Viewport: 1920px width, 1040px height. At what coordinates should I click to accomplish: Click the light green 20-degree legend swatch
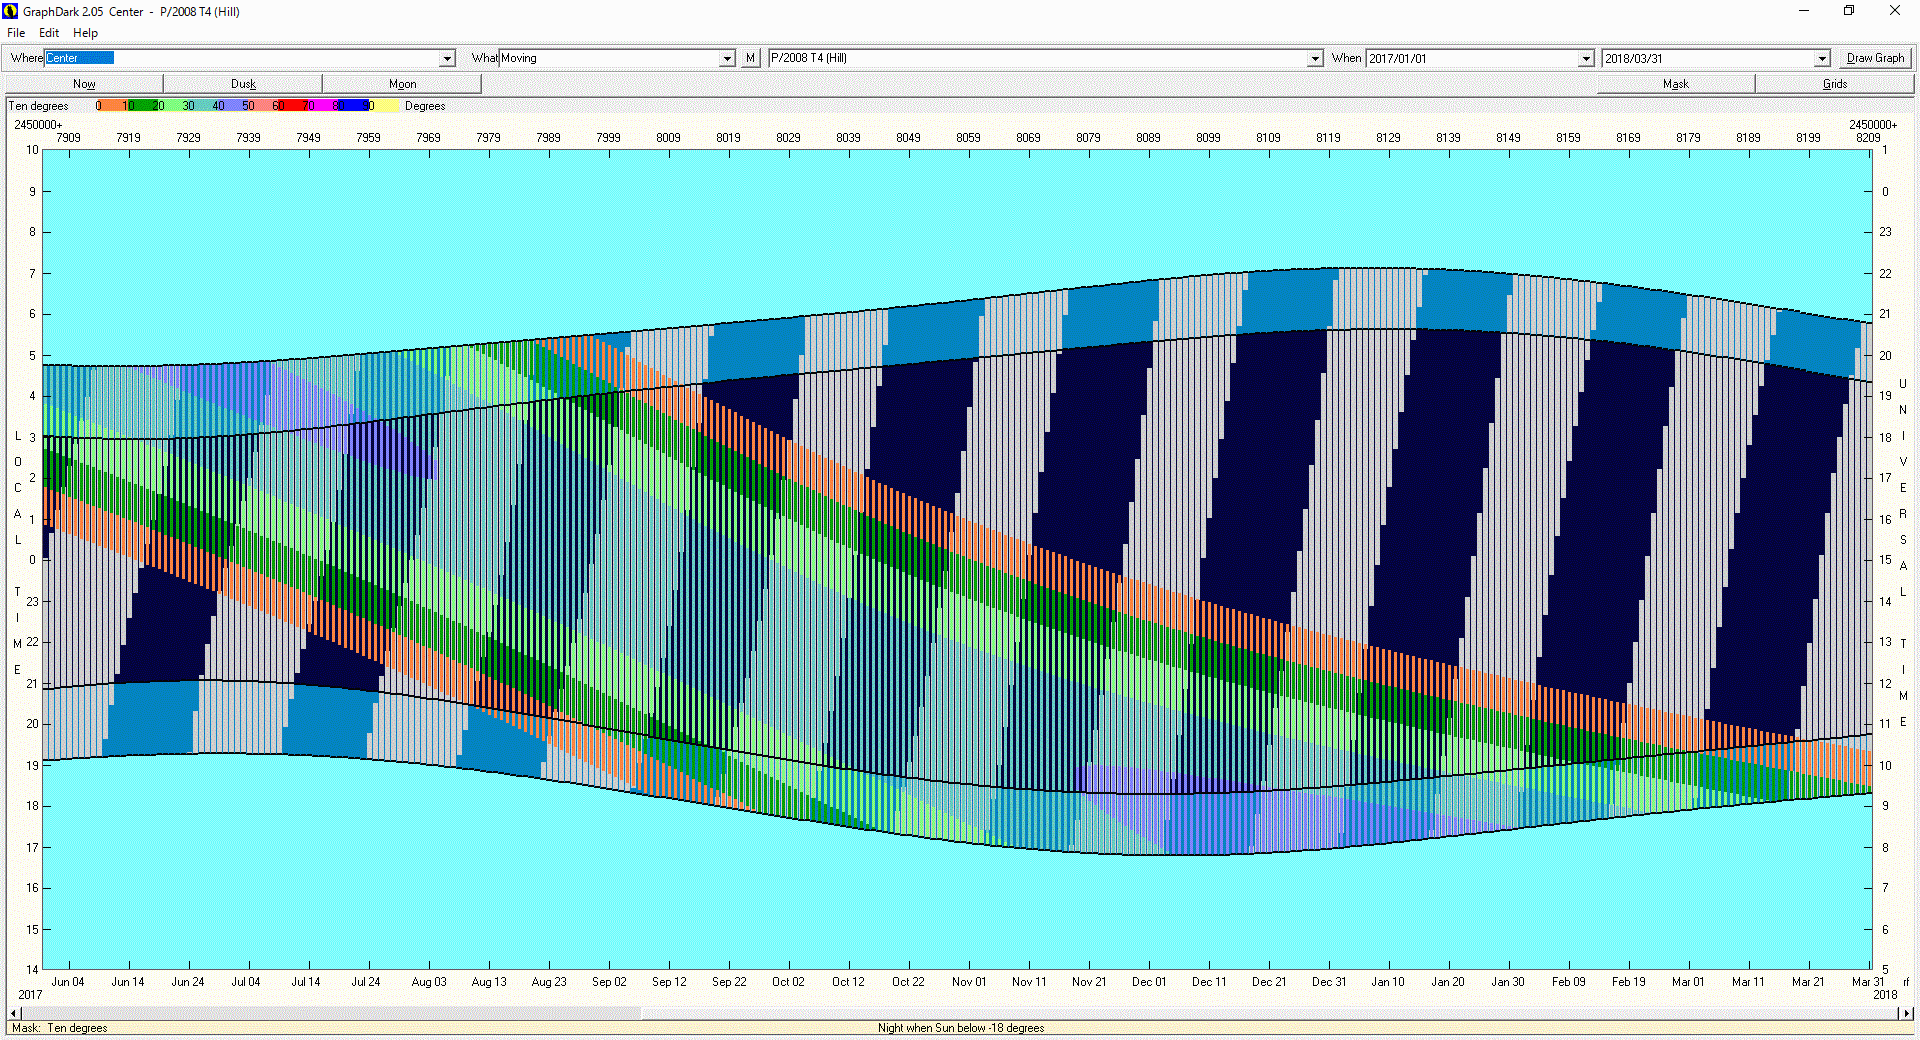pyautogui.click(x=173, y=106)
